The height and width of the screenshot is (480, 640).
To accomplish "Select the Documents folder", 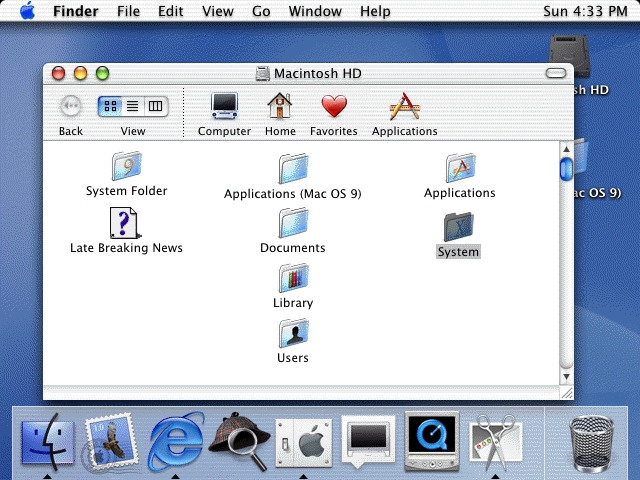I will coord(293,222).
